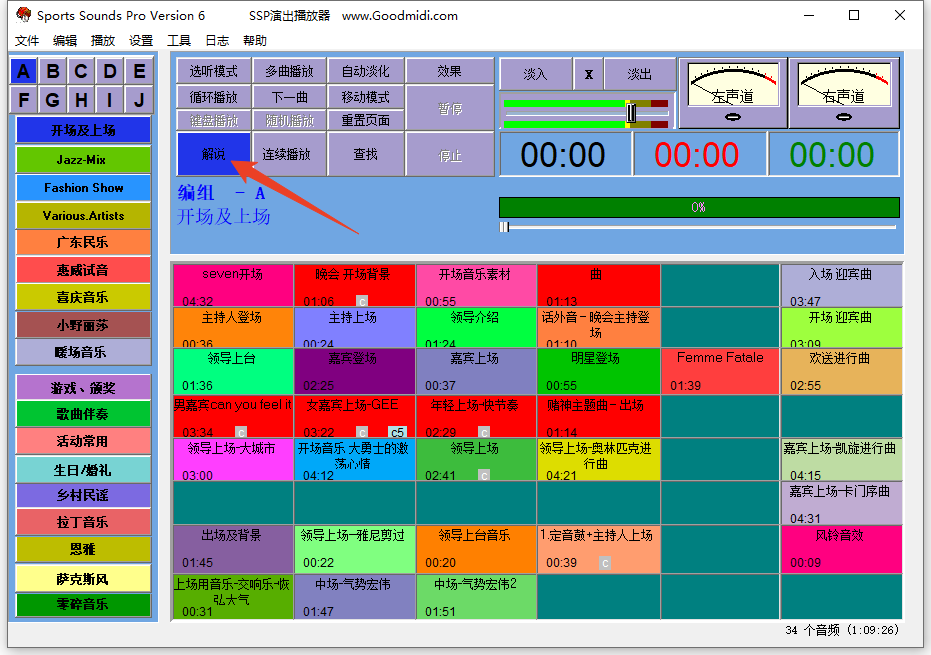Click the right channel VU meter
Viewport: 931px width, 655px height.
click(843, 93)
